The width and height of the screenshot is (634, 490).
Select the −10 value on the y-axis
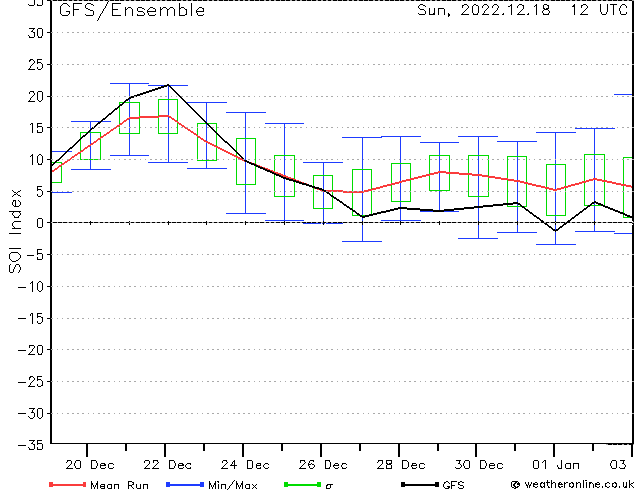tap(31, 287)
